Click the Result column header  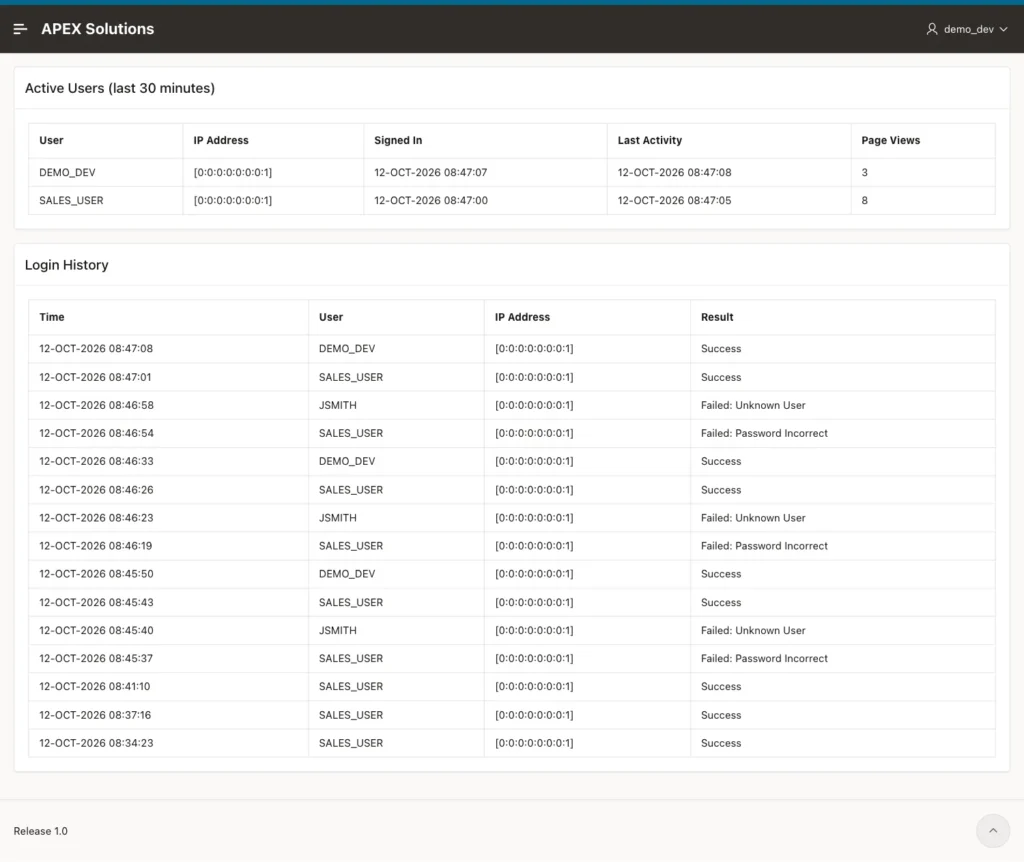717,317
